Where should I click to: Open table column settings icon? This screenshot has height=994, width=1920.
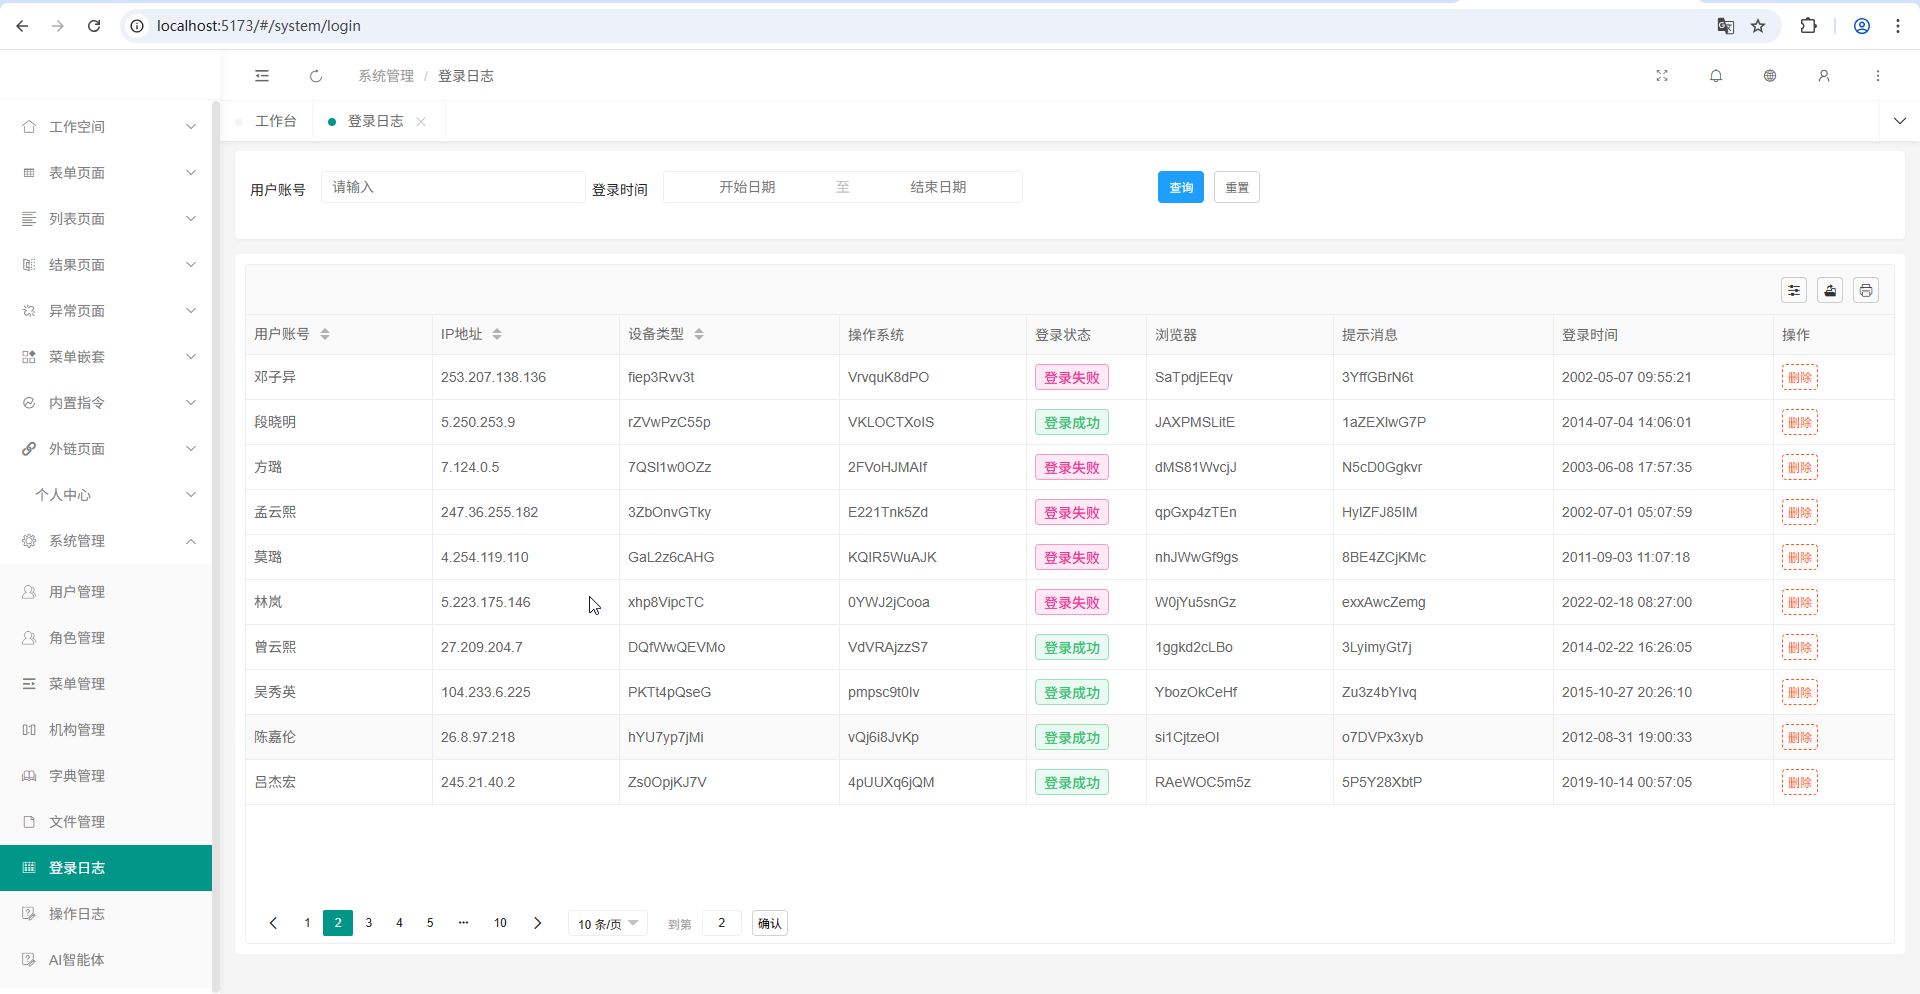[1794, 290]
